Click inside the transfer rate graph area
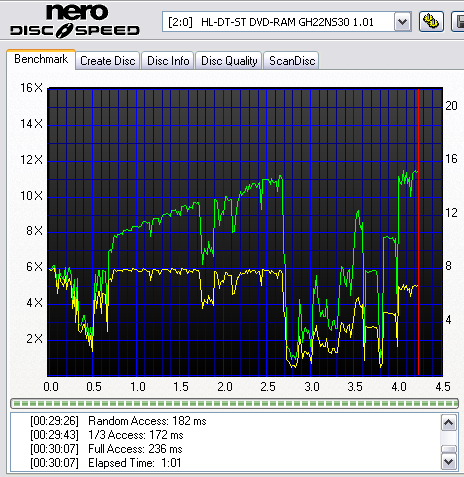The image size is (464, 477). click(x=245, y=232)
